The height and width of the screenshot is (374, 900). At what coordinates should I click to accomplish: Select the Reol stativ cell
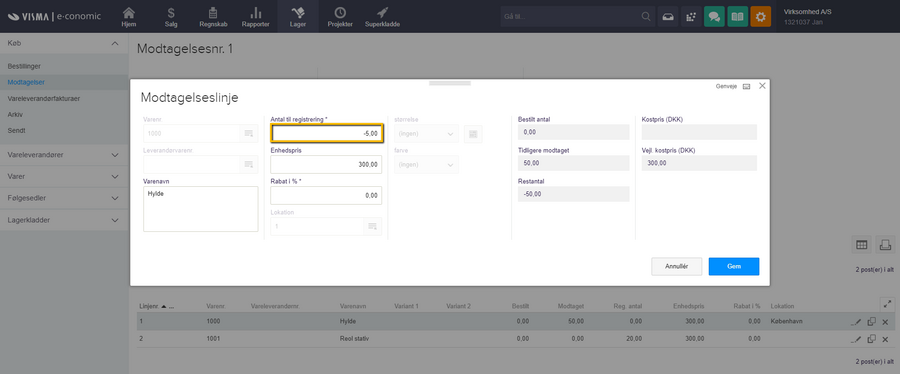[354, 339]
